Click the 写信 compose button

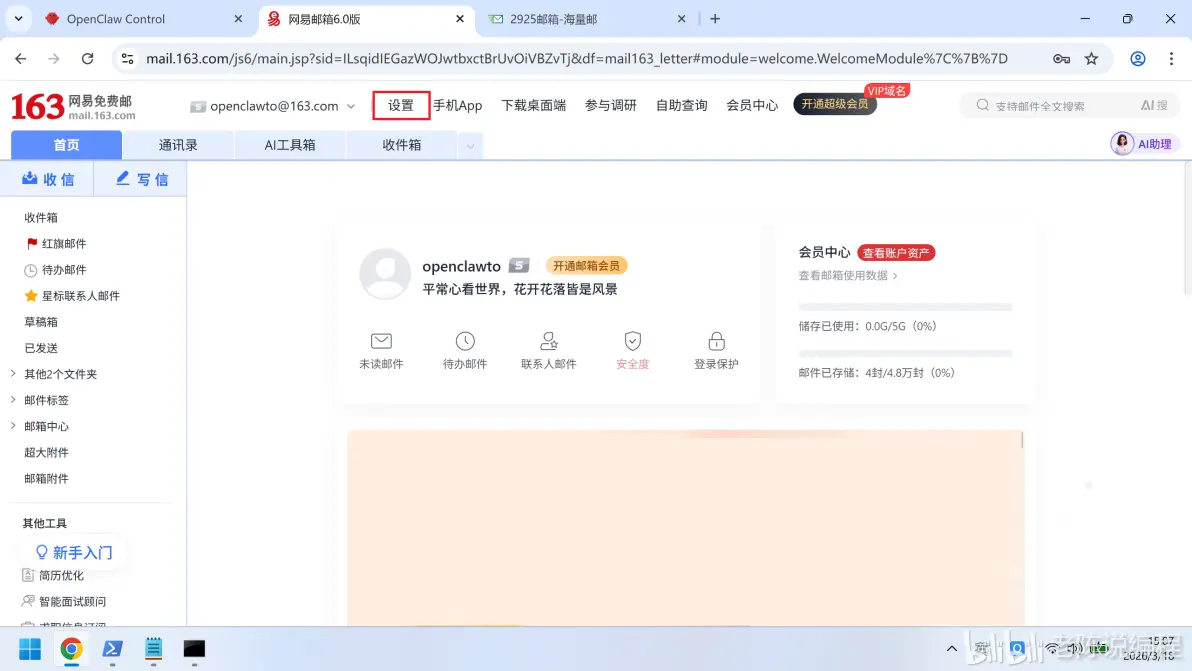(x=141, y=179)
